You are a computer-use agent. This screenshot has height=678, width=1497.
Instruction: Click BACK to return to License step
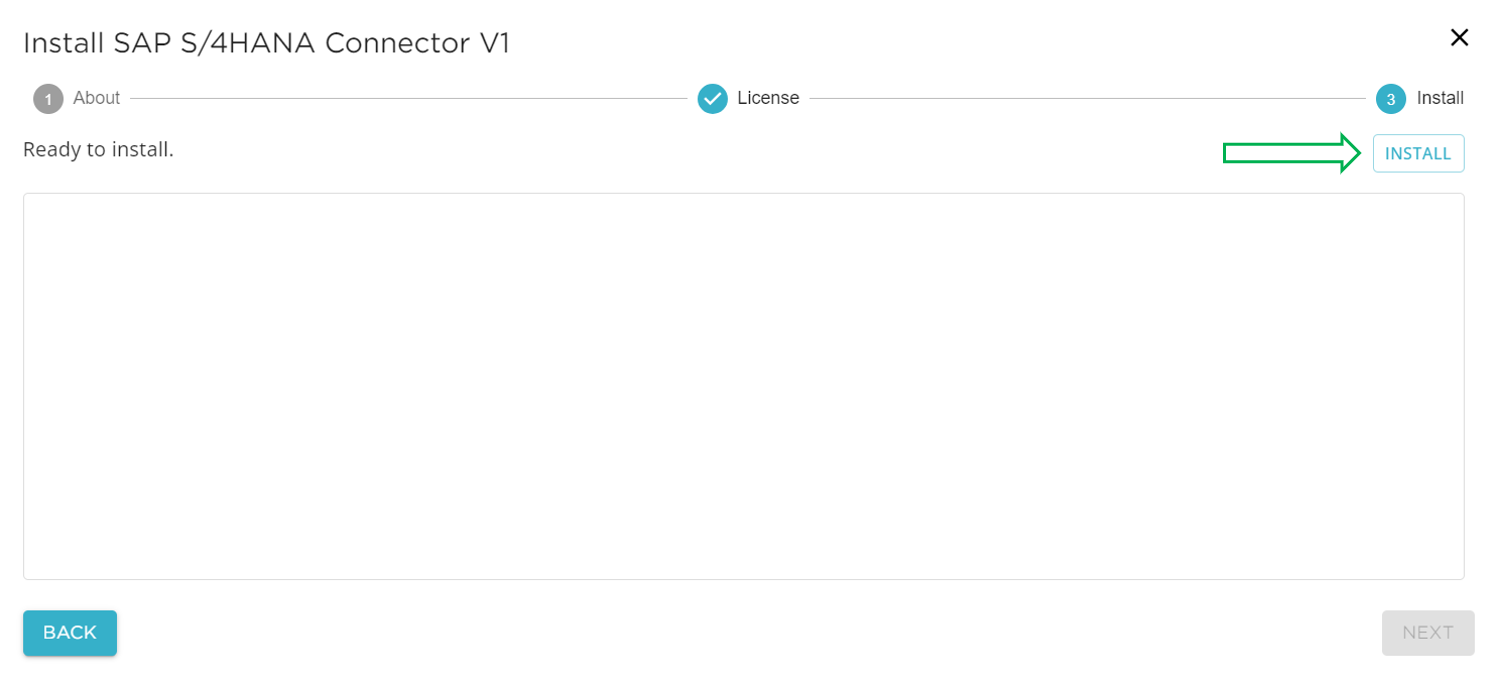(x=69, y=632)
